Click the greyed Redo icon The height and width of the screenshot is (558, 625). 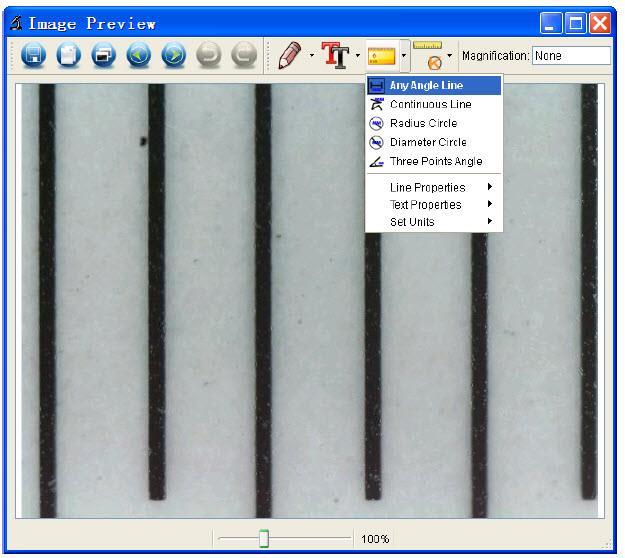[244, 55]
